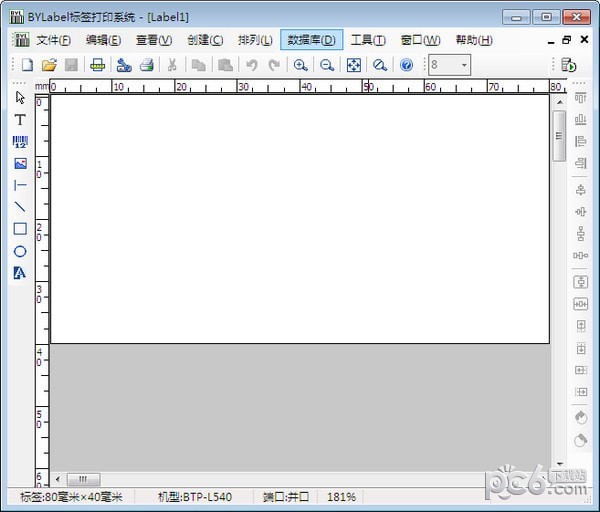This screenshot has height=512, width=600.
Task: Open printer setup with the yellow printer icon
Action: coord(98,65)
